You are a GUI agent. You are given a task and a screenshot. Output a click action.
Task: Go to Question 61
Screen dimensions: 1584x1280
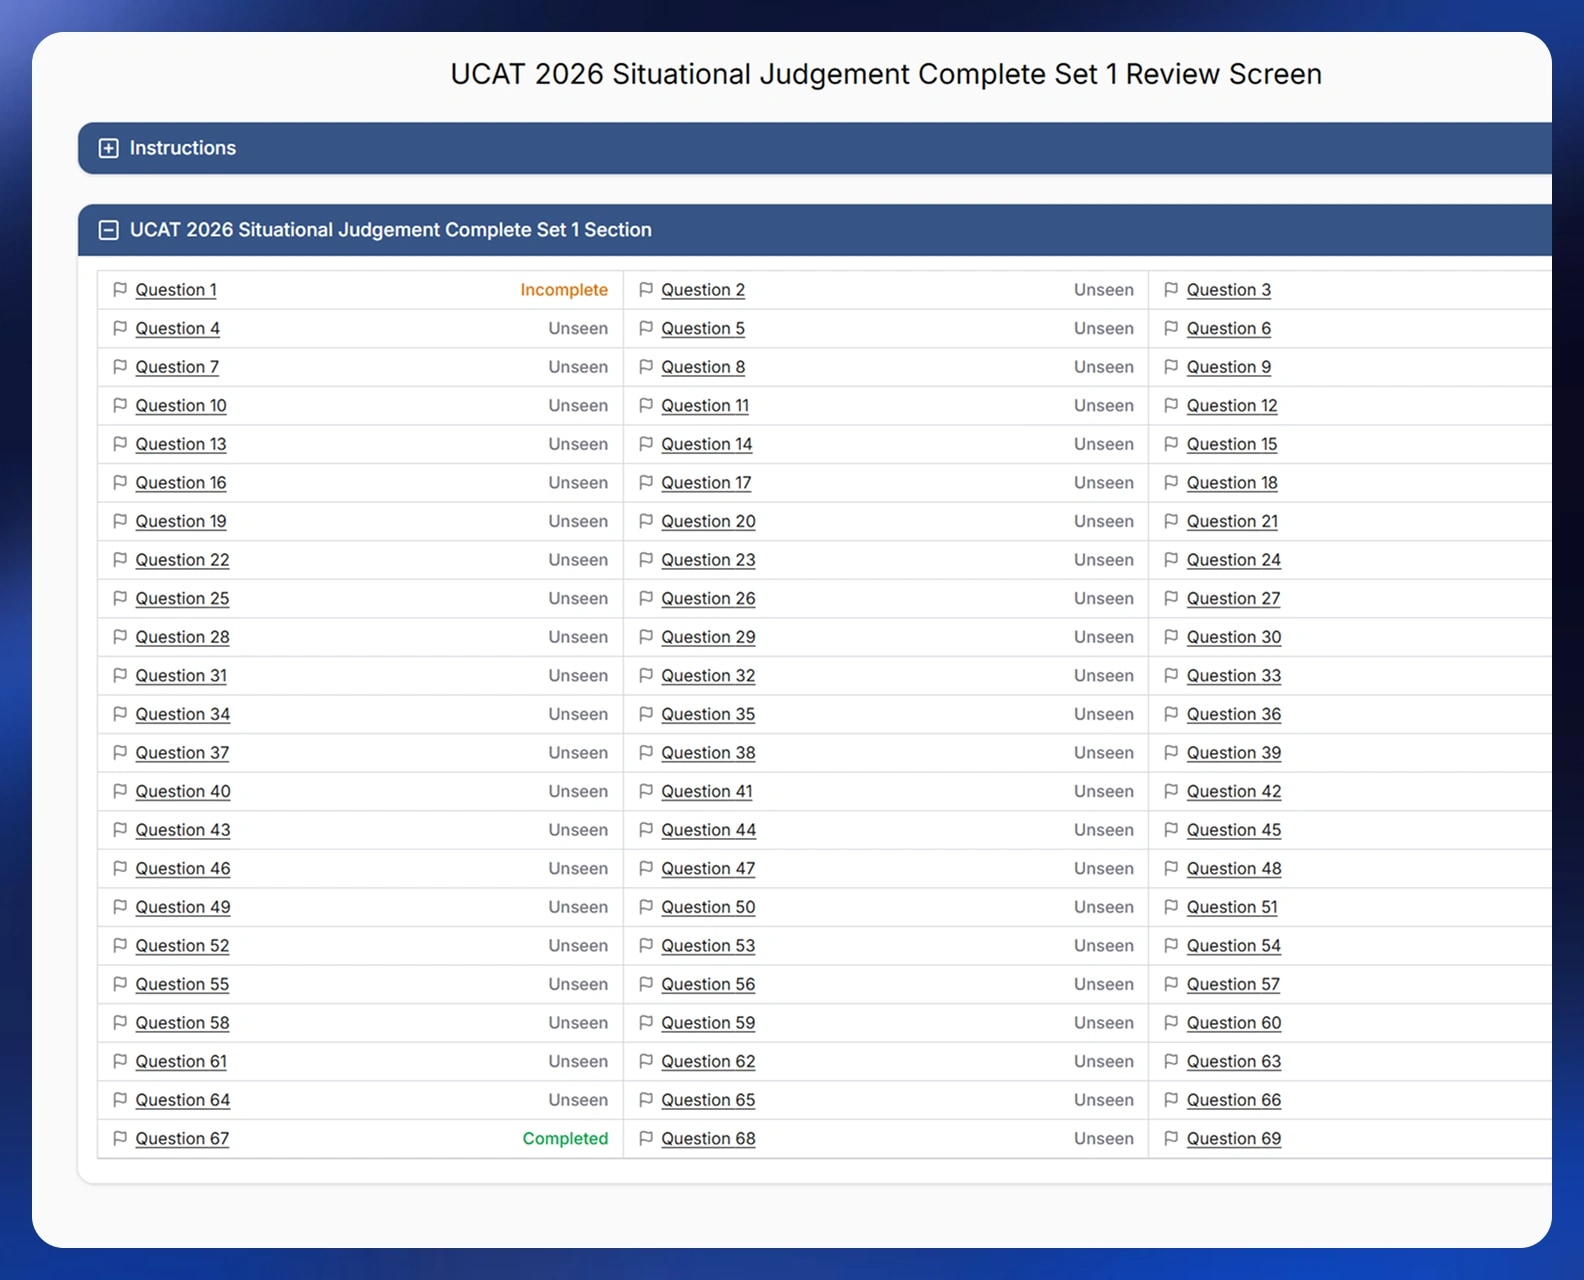tap(181, 1061)
